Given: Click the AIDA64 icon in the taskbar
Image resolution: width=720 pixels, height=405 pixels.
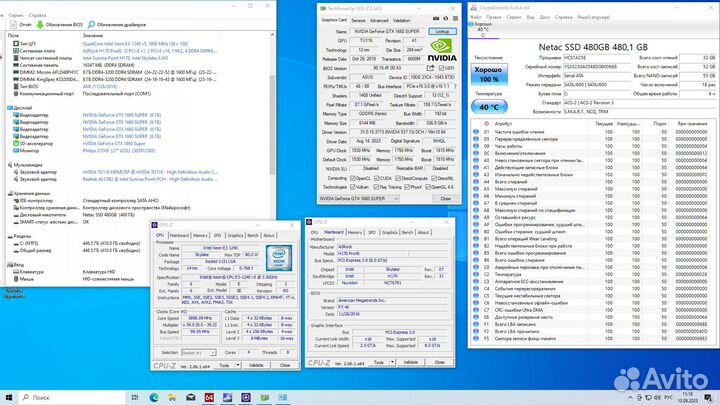Looking at the screenshot, I should [x=209, y=398].
